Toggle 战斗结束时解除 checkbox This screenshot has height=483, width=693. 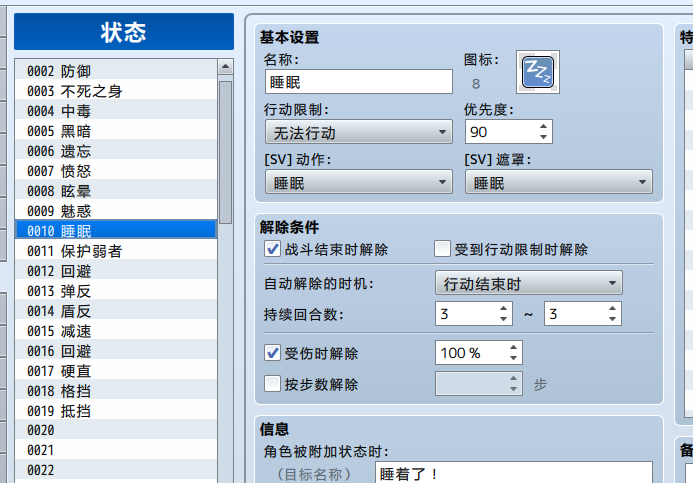pyautogui.click(x=272, y=249)
